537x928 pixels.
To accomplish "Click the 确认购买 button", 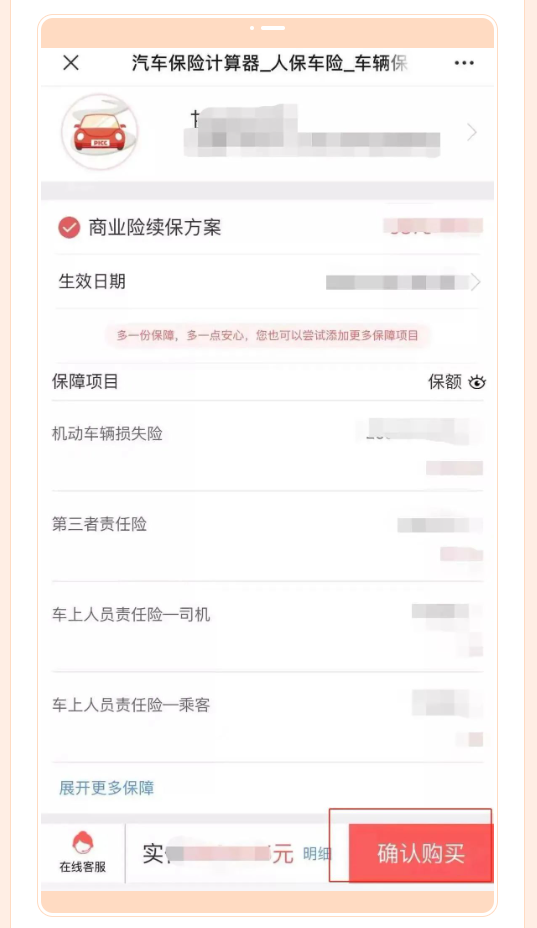I will 420,853.
